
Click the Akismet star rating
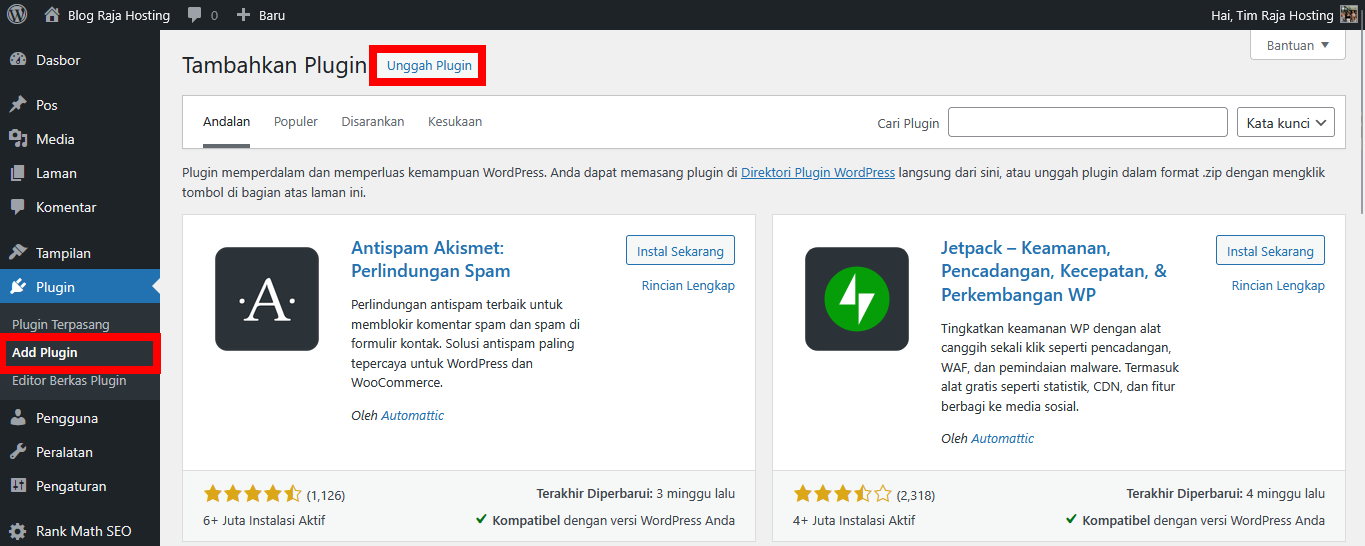click(252, 493)
